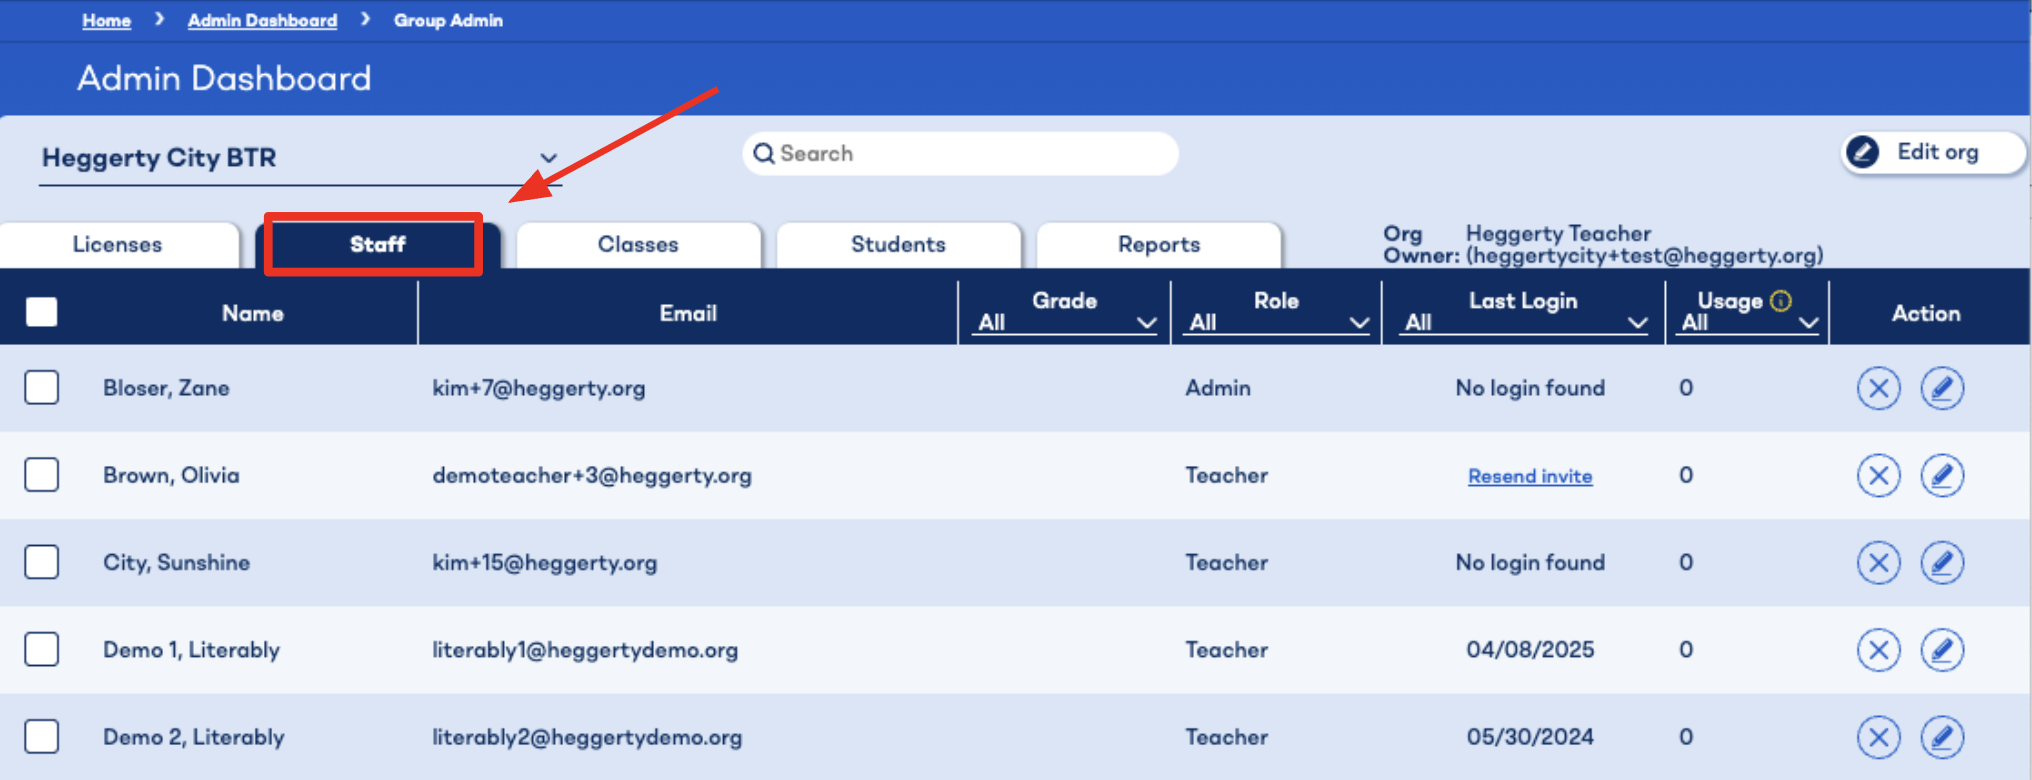Check the box for Demo 1, Literably
Screen dimensions: 2032x780
pyautogui.click(x=42, y=649)
